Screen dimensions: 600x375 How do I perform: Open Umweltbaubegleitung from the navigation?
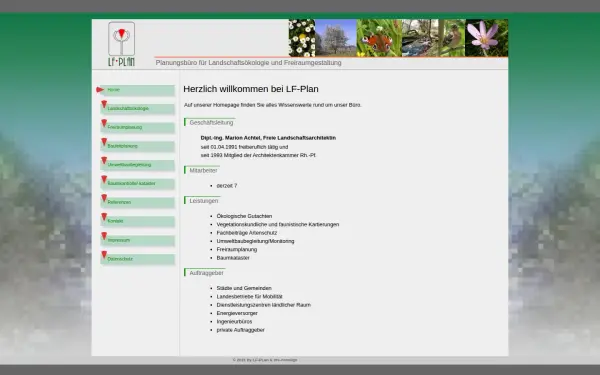[x=137, y=165]
